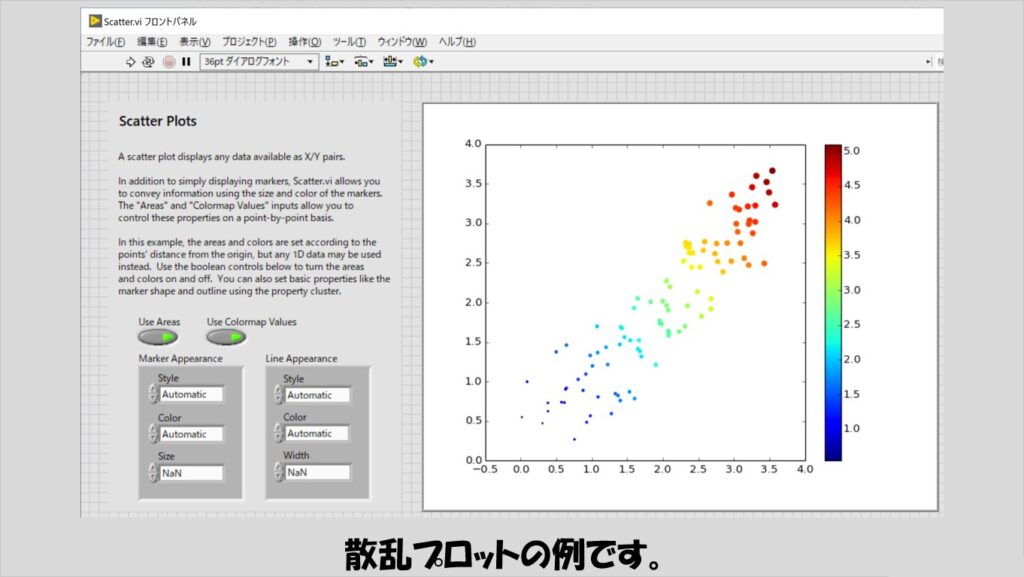The width and height of the screenshot is (1024, 577).
Task: Toggle the Use Areas switch
Action: [157, 338]
